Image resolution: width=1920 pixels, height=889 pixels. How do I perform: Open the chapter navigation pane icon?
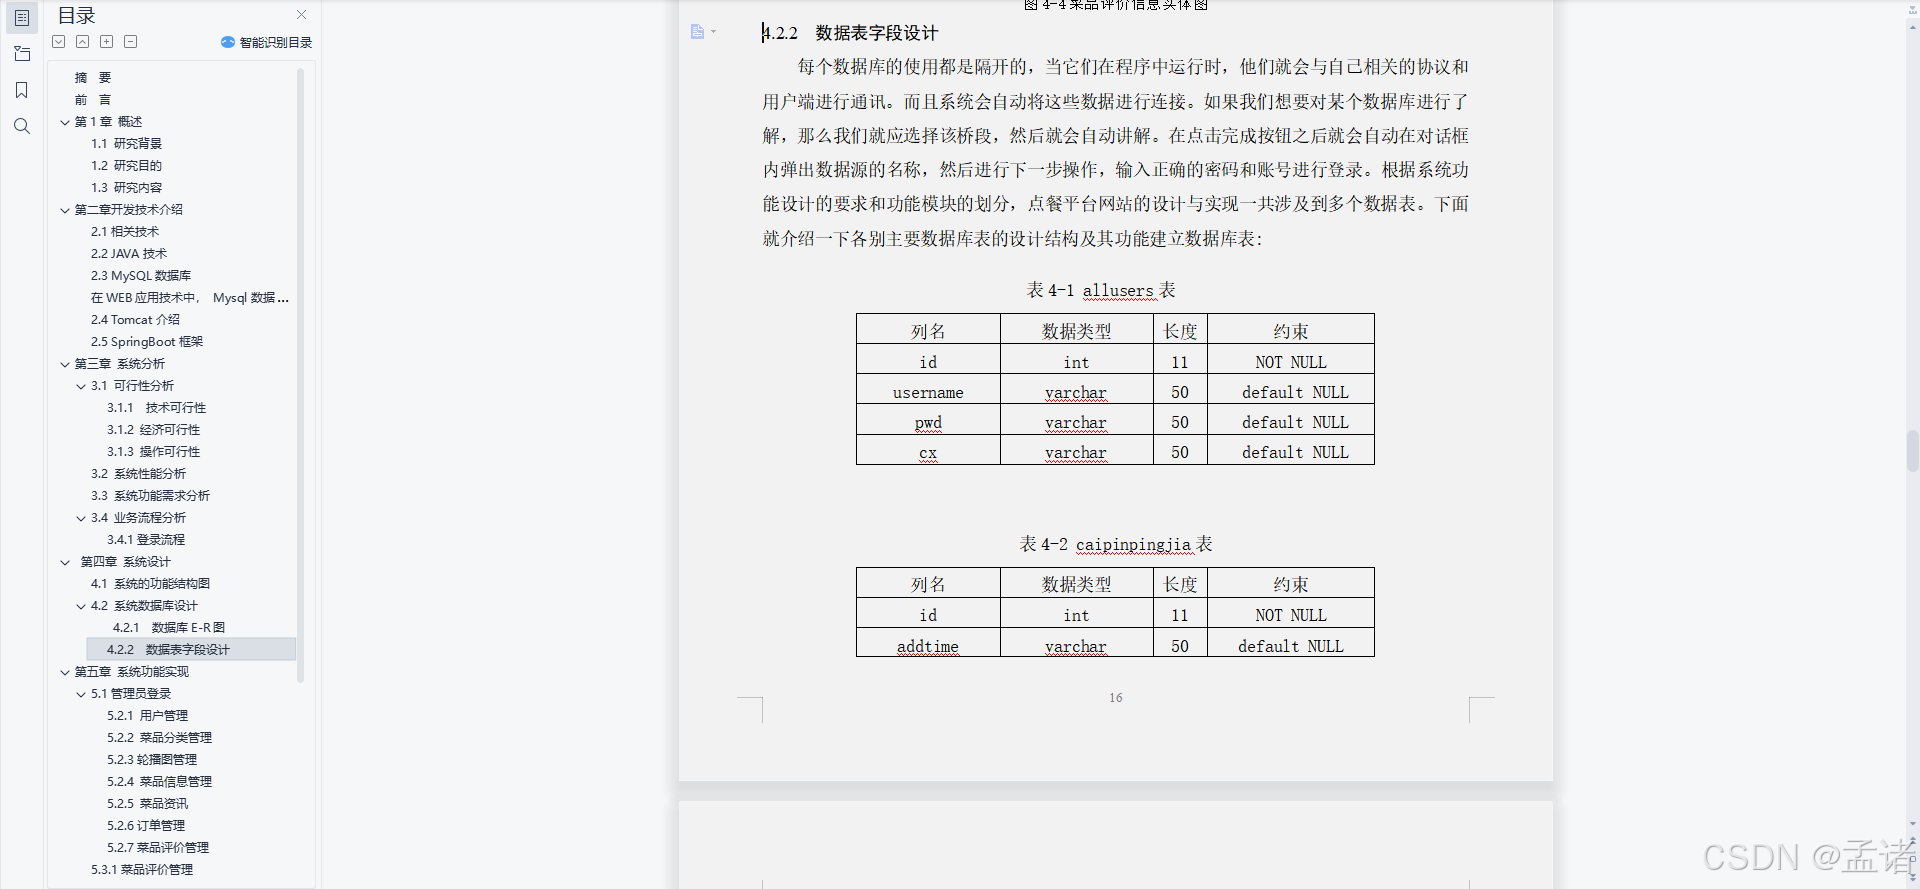22,54
